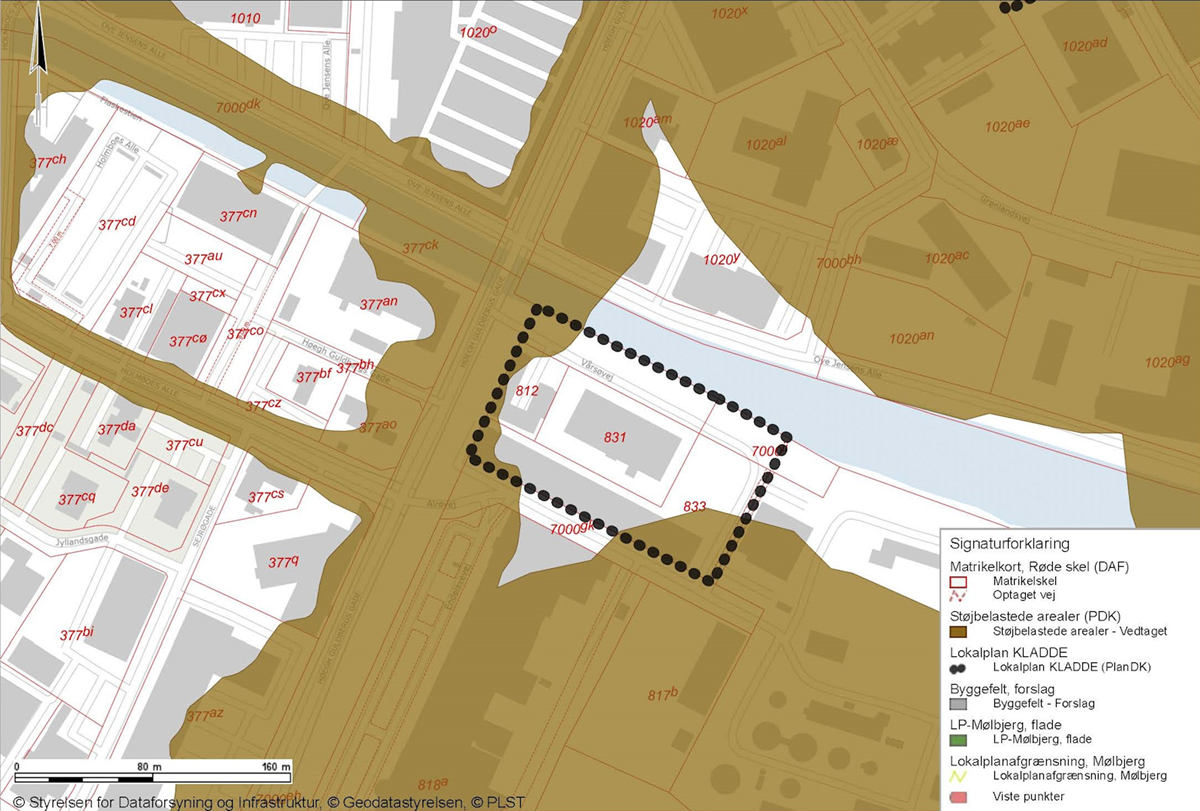Viewport: 1200px width, 811px height.
Task: Select parcel 377an on the map
Action: tap(378, 303)
